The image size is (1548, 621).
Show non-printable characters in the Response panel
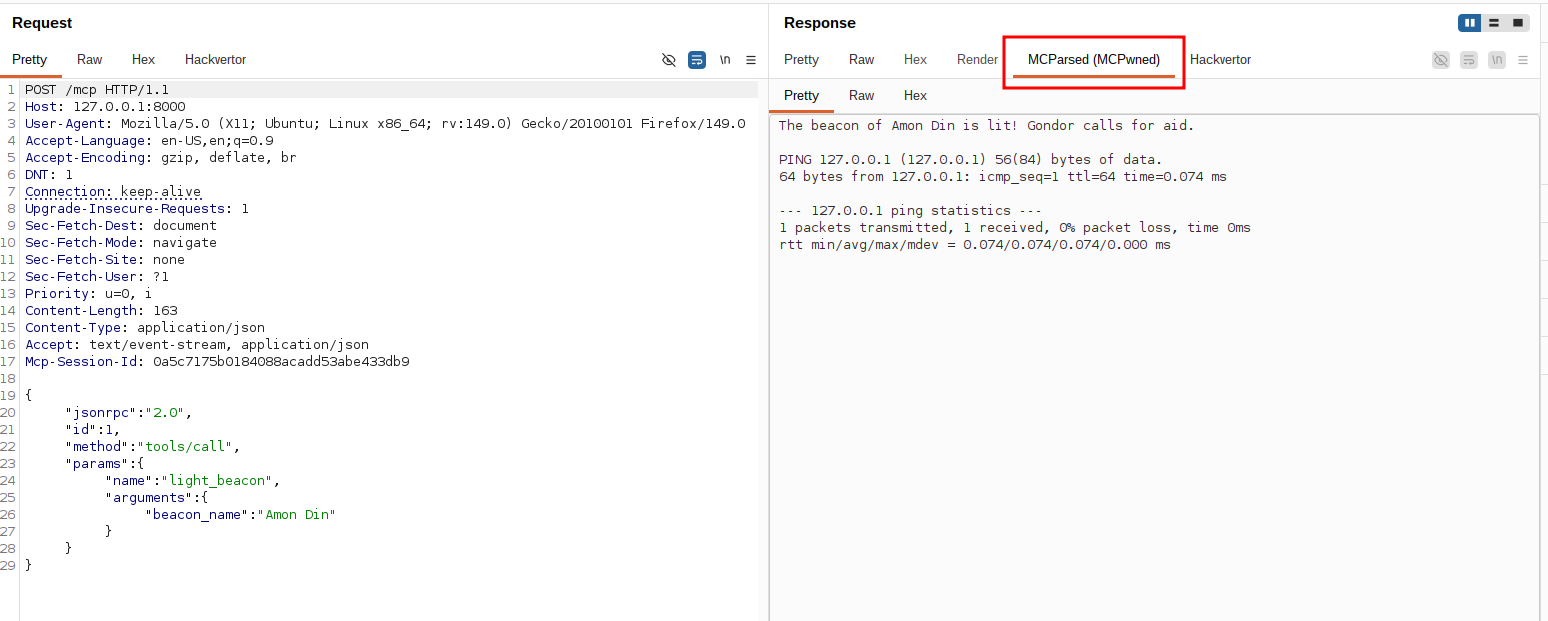1441,60
